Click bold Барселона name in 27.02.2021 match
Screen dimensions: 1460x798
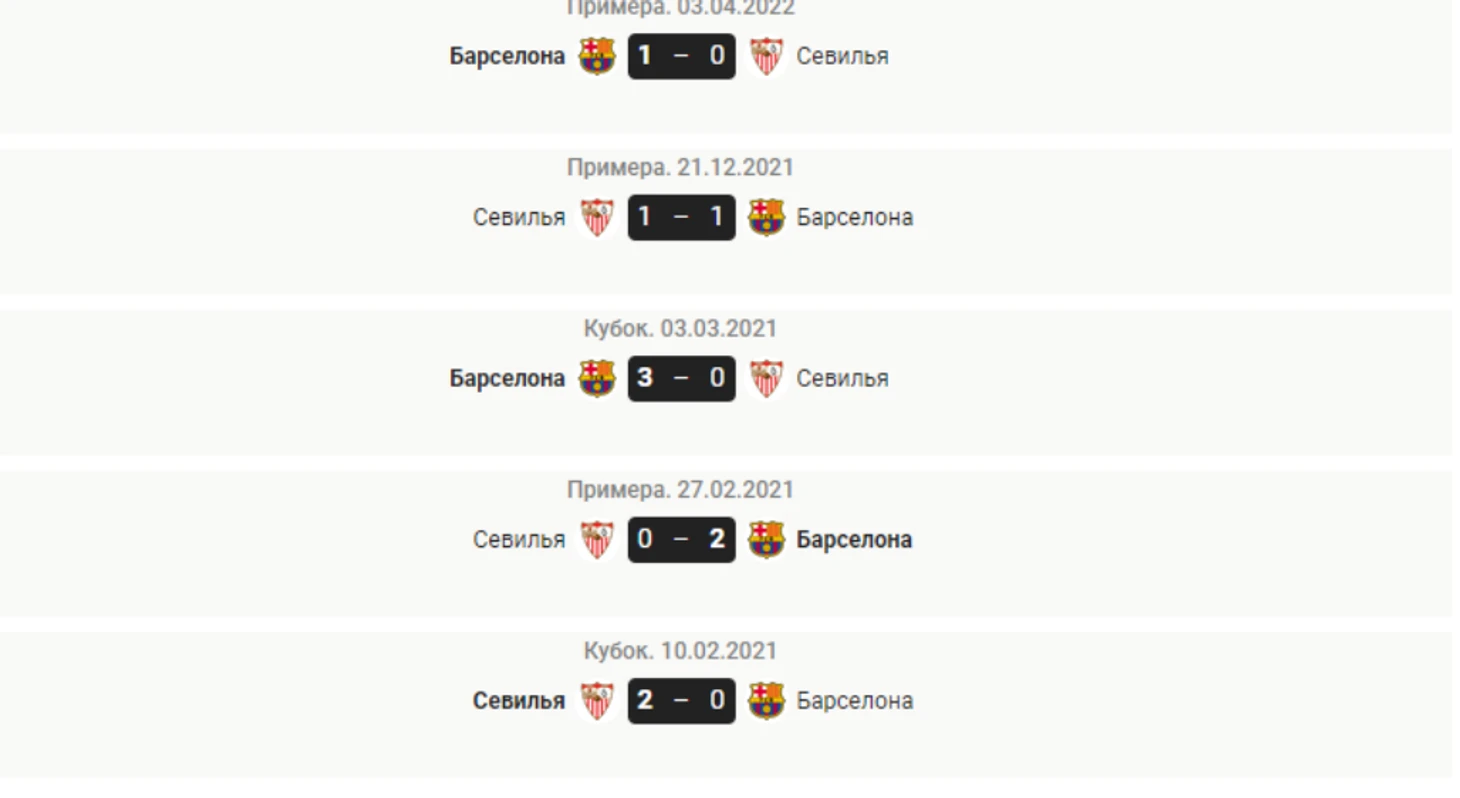pyautogui.click(x=854, y=539)
